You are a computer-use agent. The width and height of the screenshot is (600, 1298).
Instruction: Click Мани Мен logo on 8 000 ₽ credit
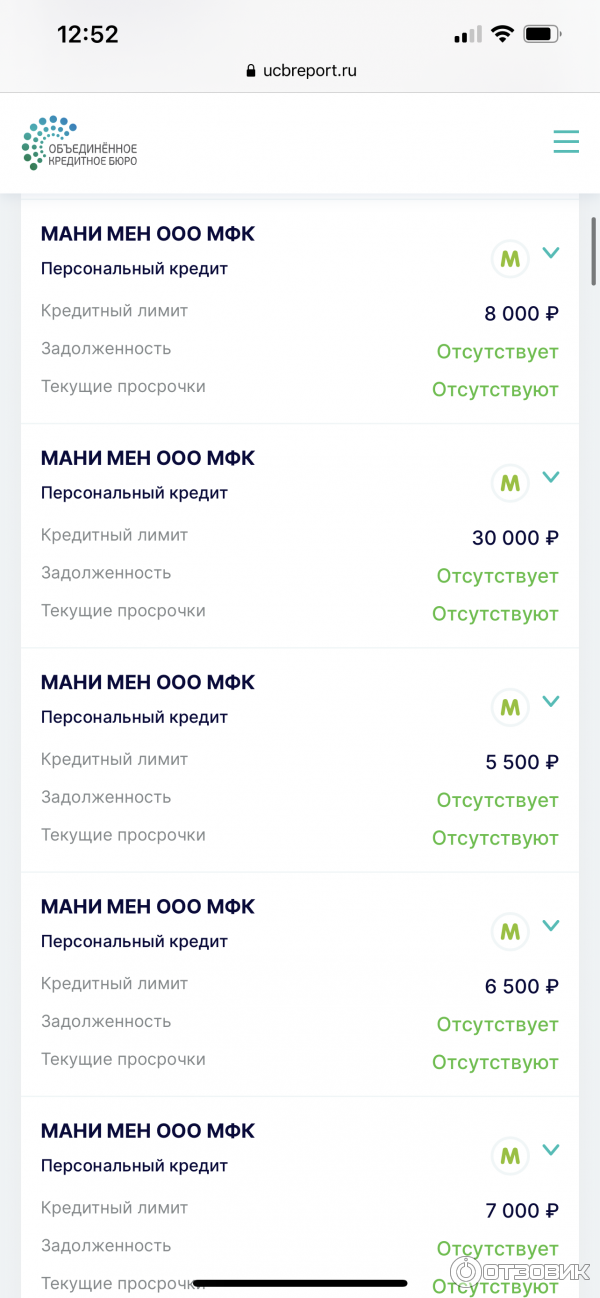pyautogui.click(x=510, y=260)
